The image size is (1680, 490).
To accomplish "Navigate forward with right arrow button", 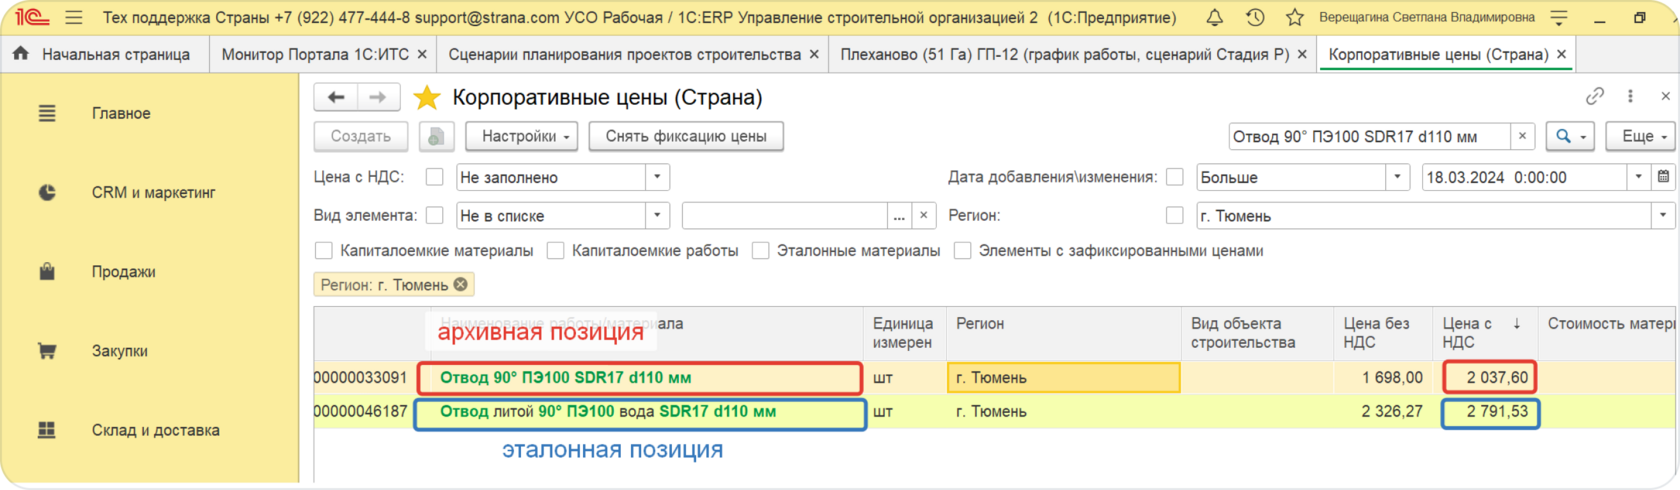I will pyautogui.click(x=378, y=97).
